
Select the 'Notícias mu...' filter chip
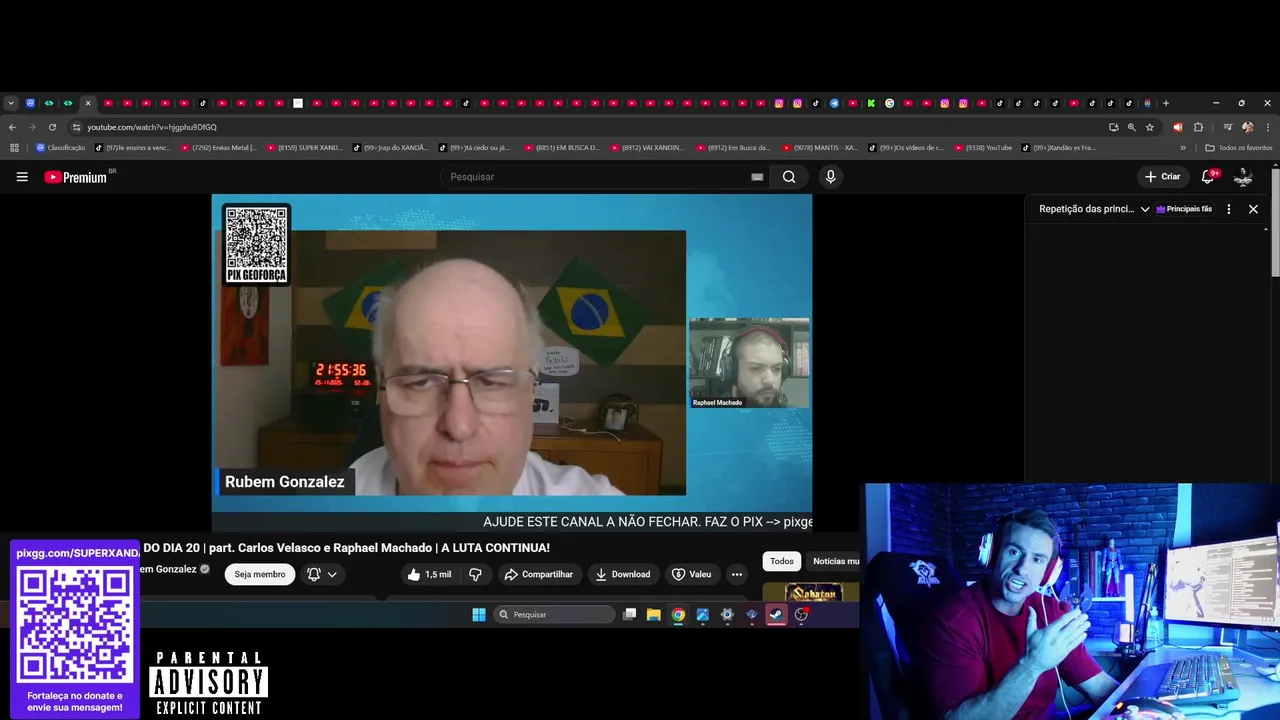[x=834, y=561]
